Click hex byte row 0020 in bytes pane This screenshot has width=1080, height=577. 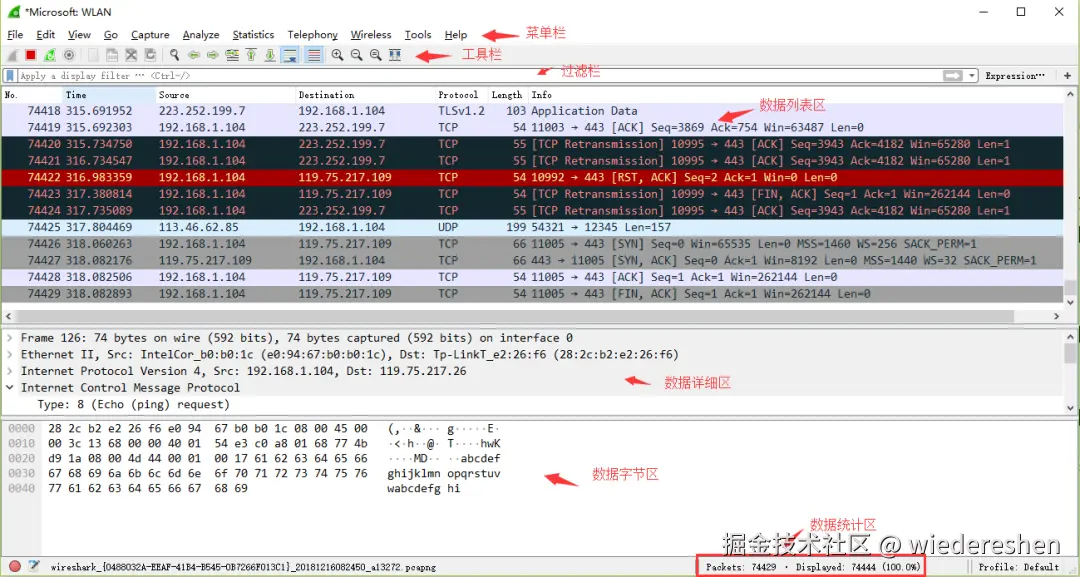(254, 459)
